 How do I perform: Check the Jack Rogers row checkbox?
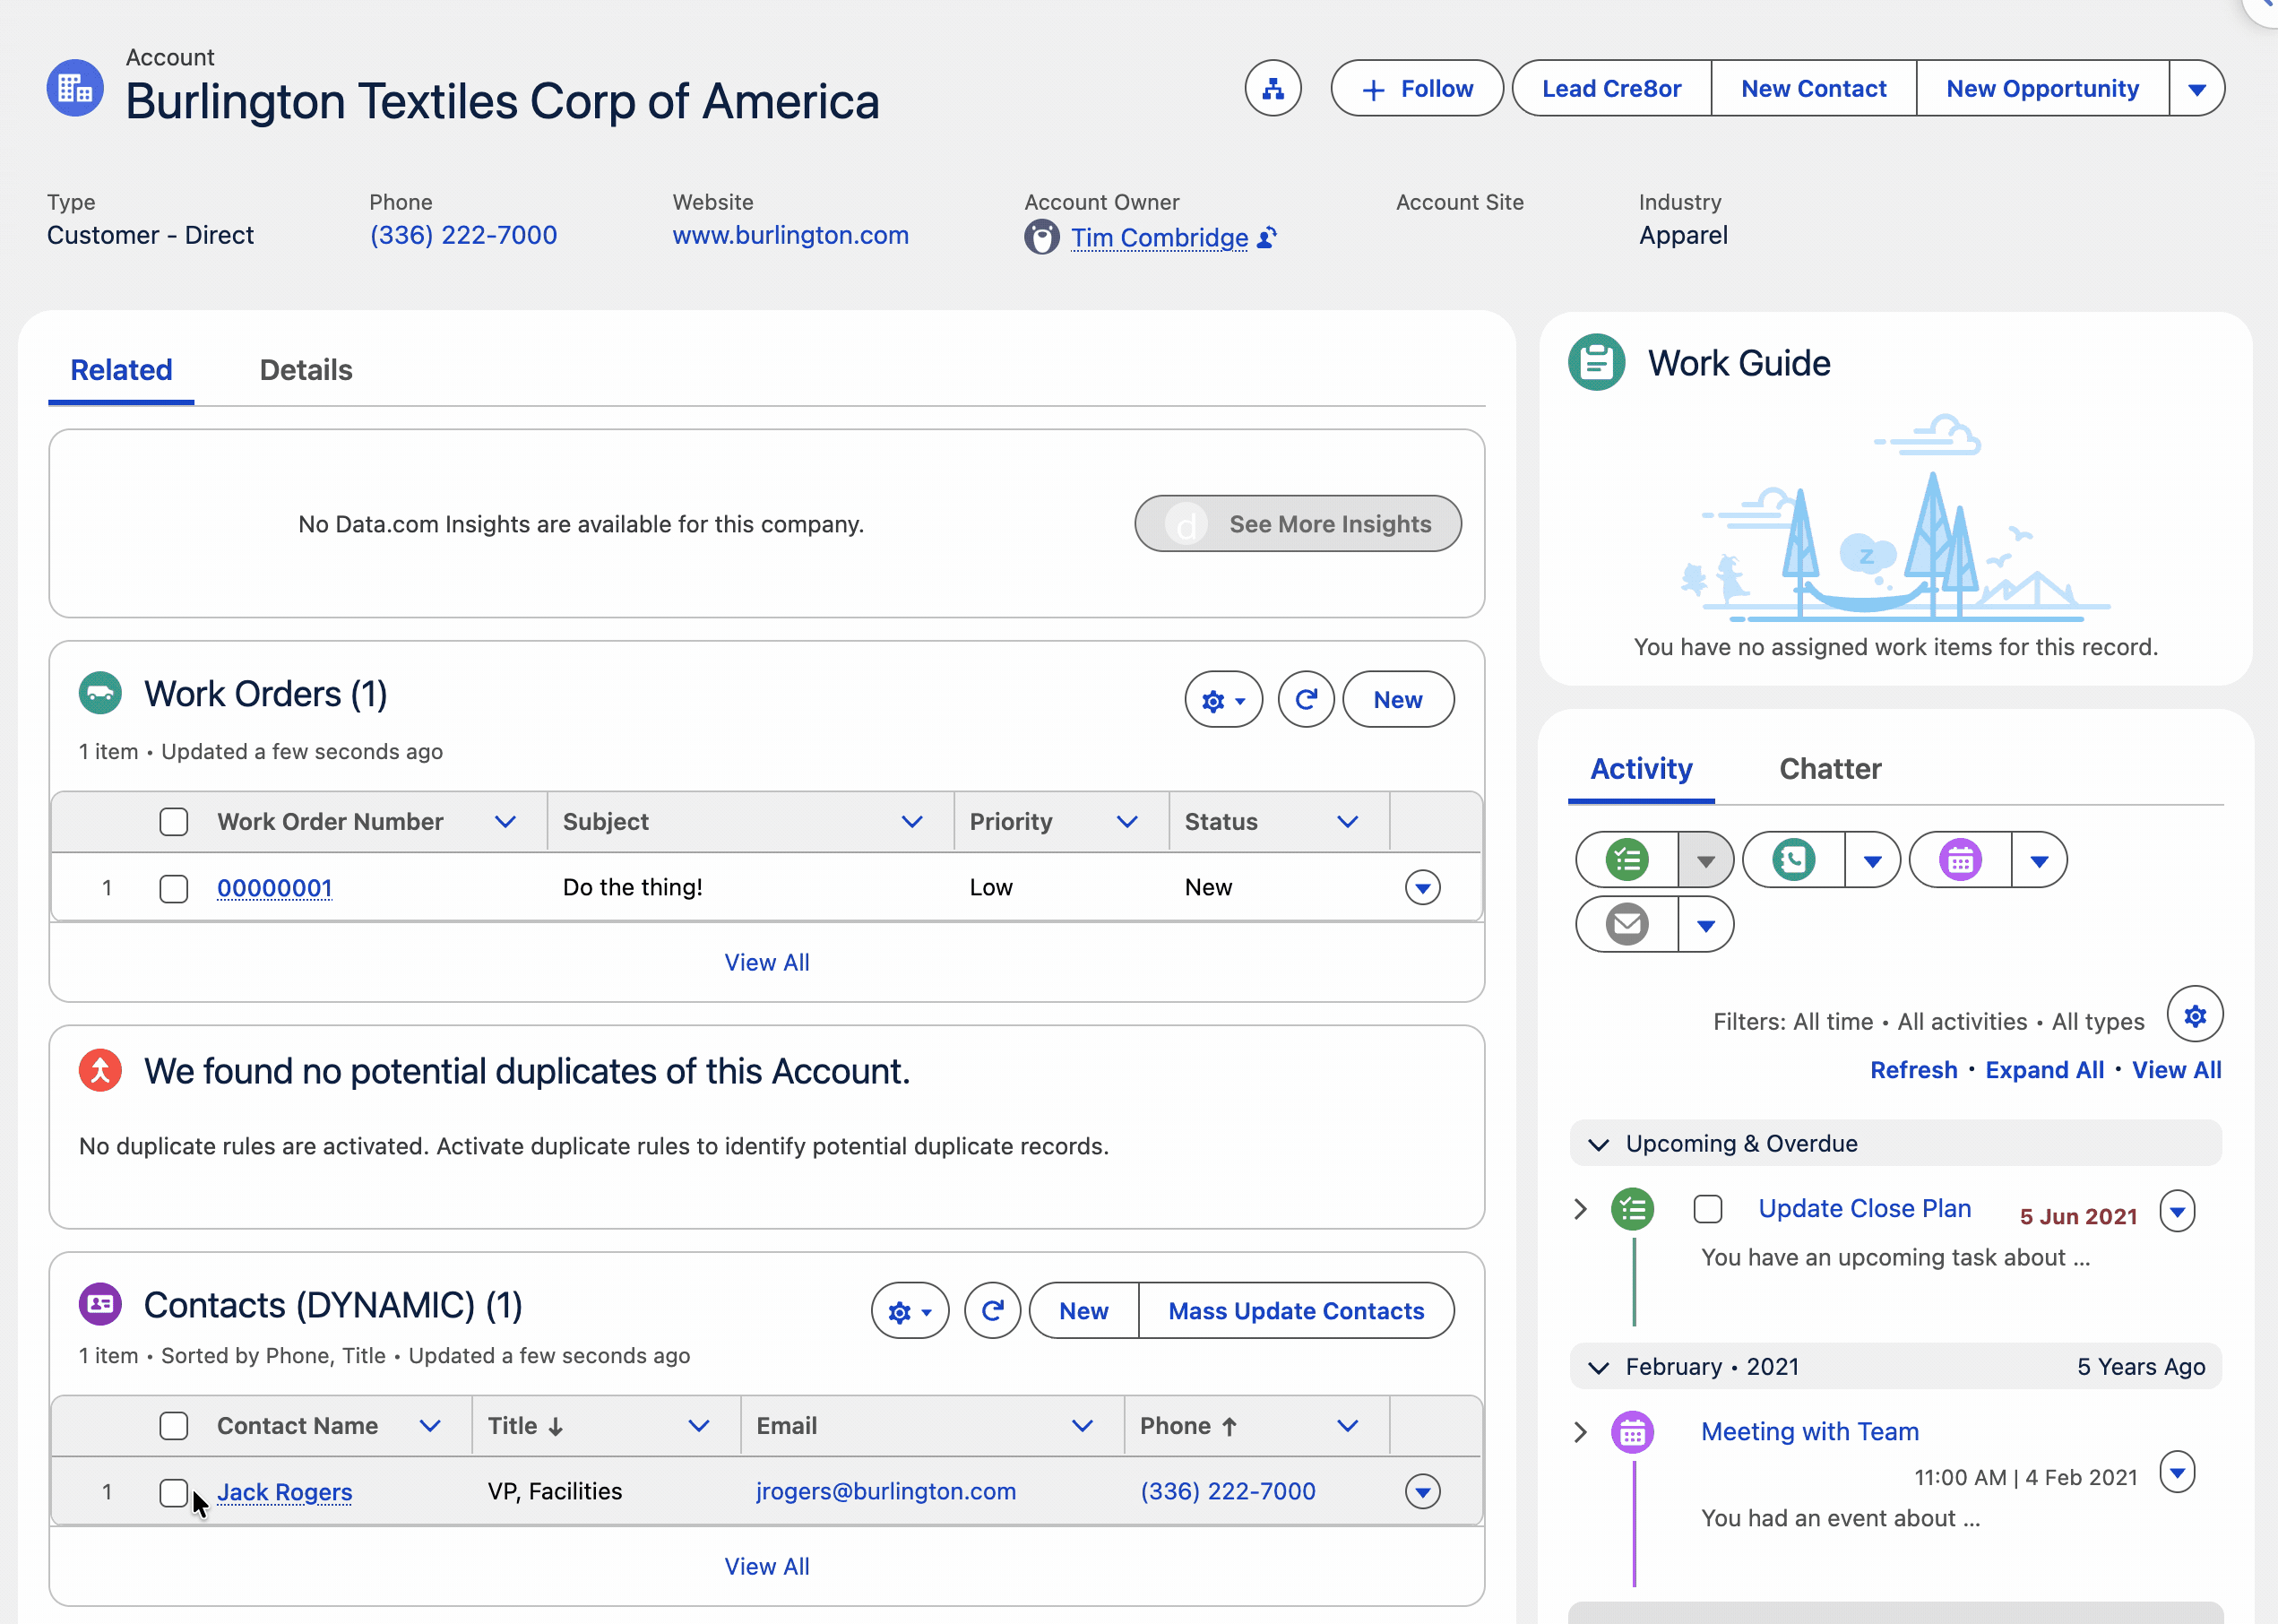(x=174, y=1492)
